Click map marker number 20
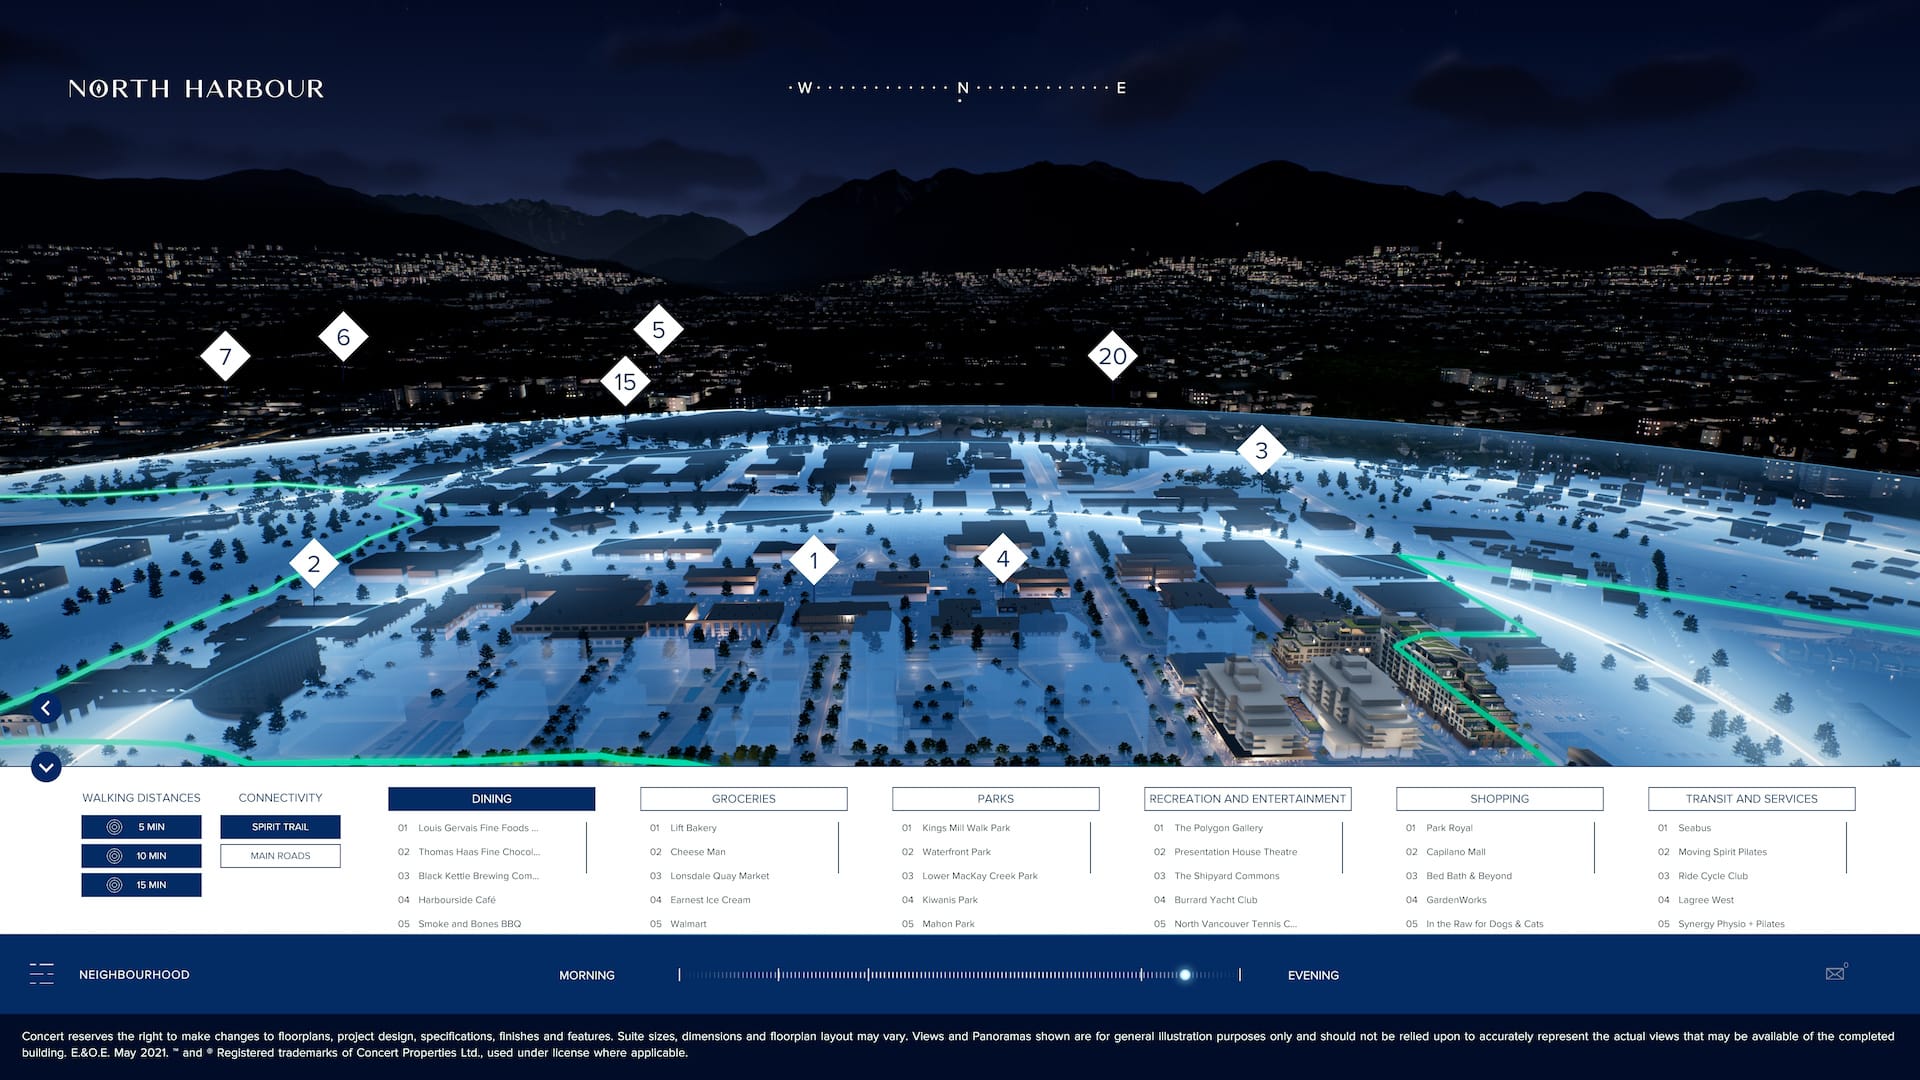 1112,356
